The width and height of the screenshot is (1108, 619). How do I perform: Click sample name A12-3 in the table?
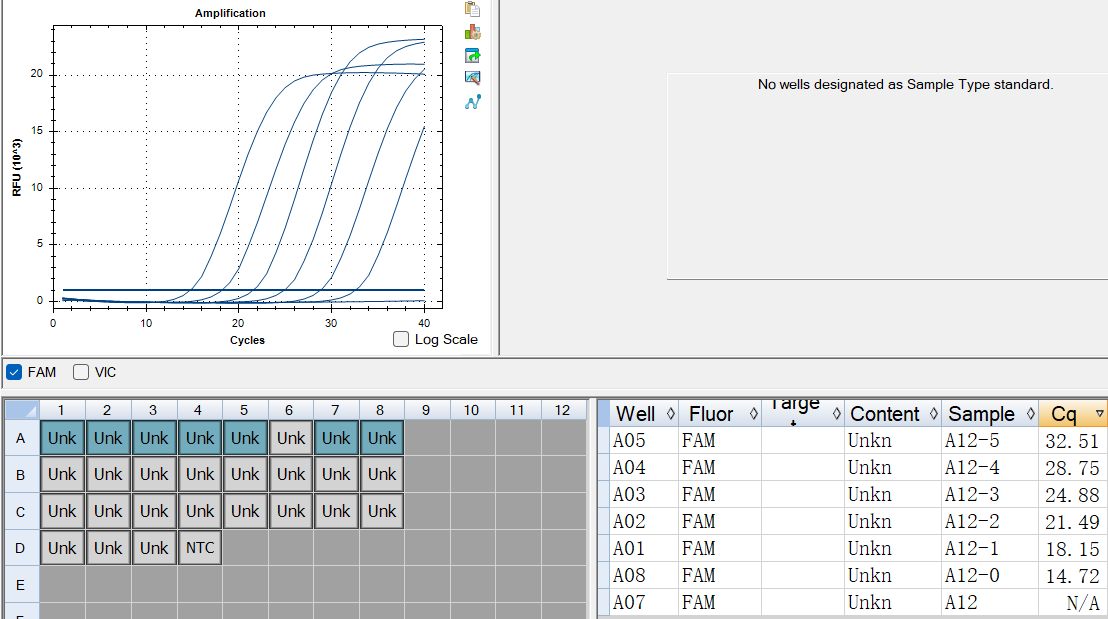(972, 494)
